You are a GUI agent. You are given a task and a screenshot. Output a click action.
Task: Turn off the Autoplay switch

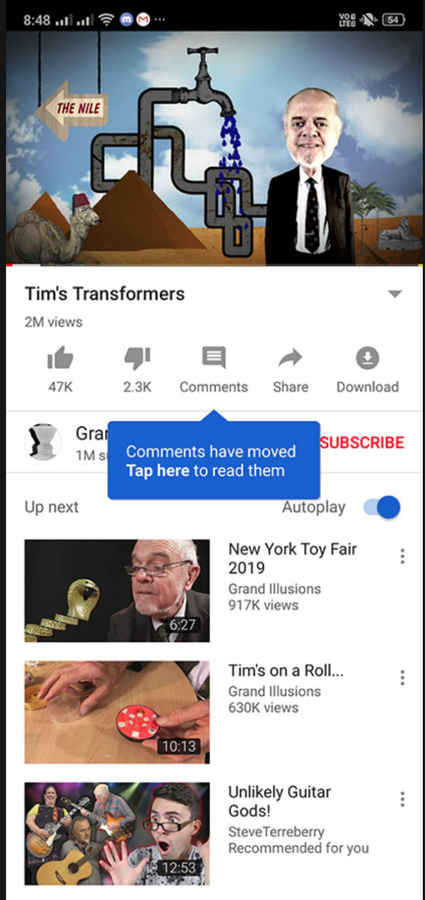[x=382, y=507]
